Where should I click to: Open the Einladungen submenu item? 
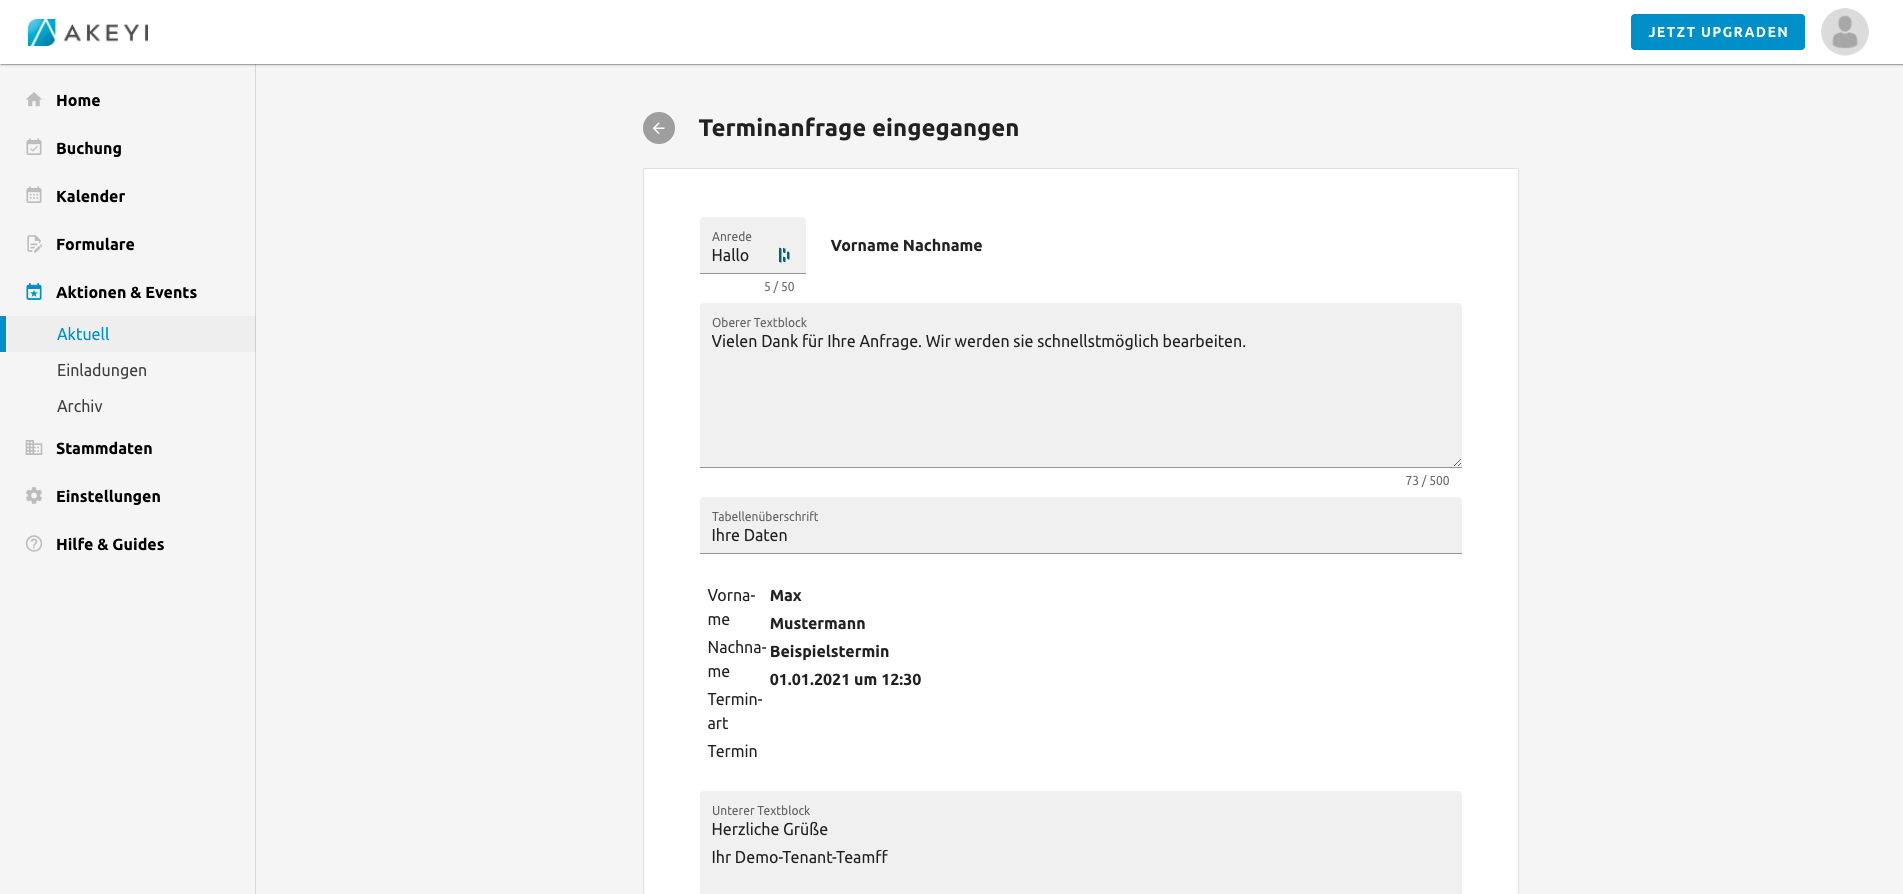tap(102, 370)
